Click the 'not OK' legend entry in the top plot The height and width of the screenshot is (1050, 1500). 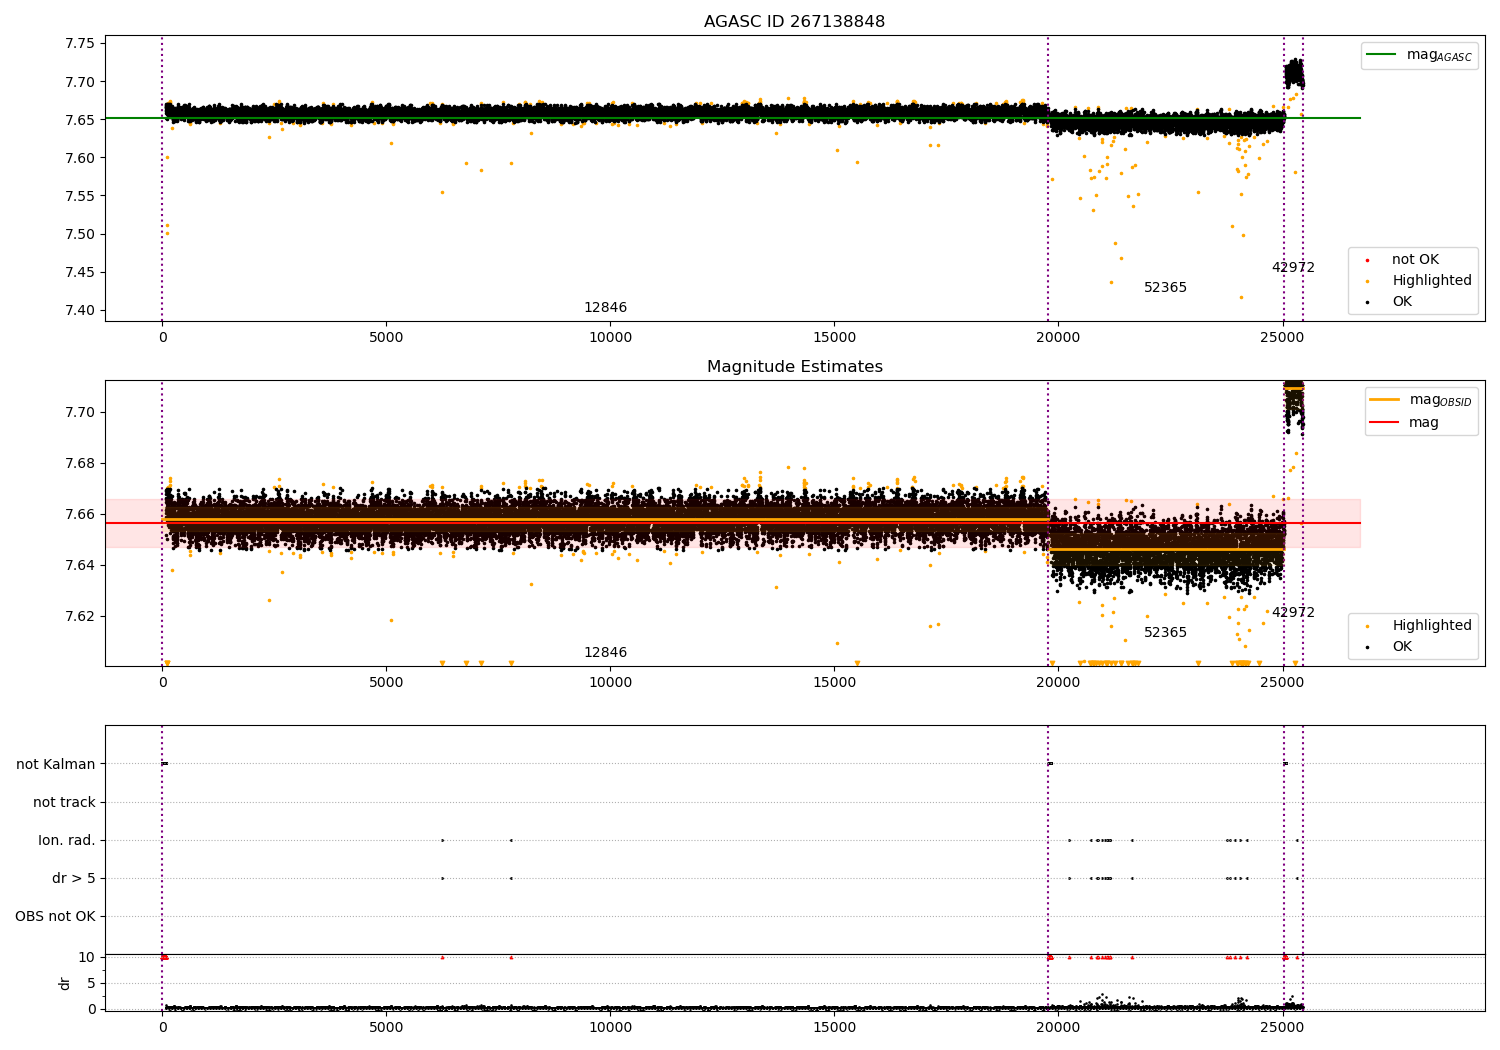click(x=1415, y=260)
